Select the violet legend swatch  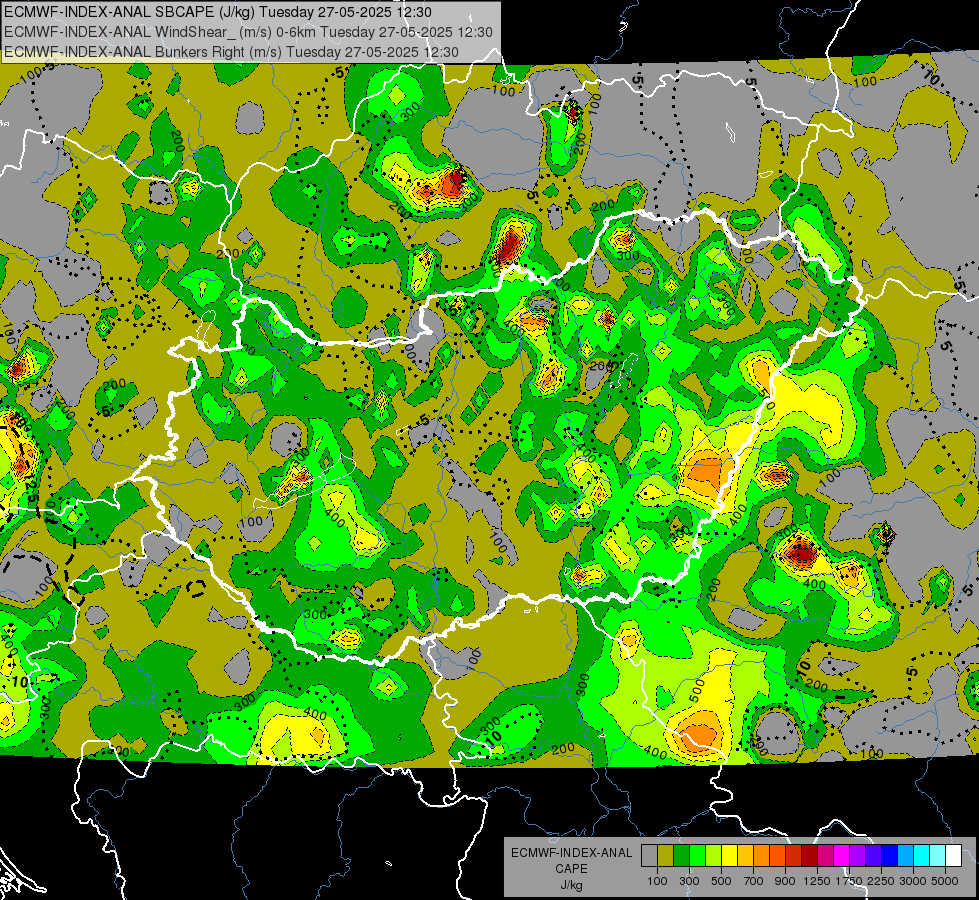(x=873, y=856)
